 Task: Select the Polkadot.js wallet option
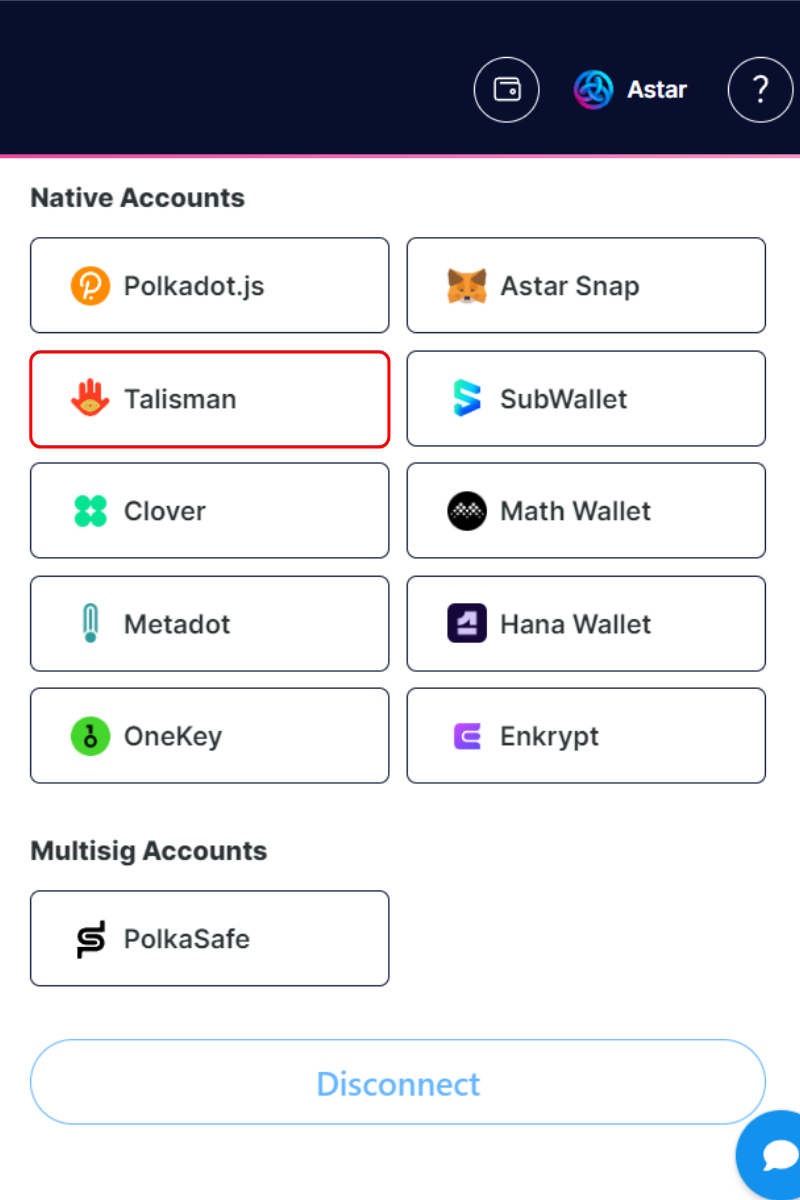[x=209, y=286]
